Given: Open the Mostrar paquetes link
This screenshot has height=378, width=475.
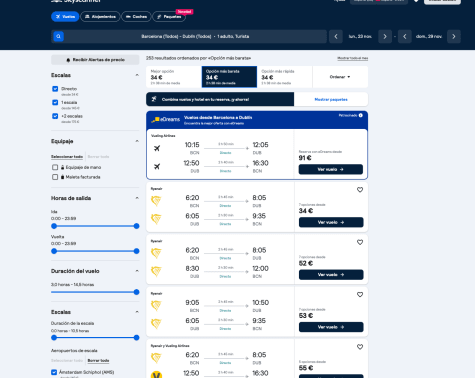Looking at the screenshot, I should [x=331, y=99].
